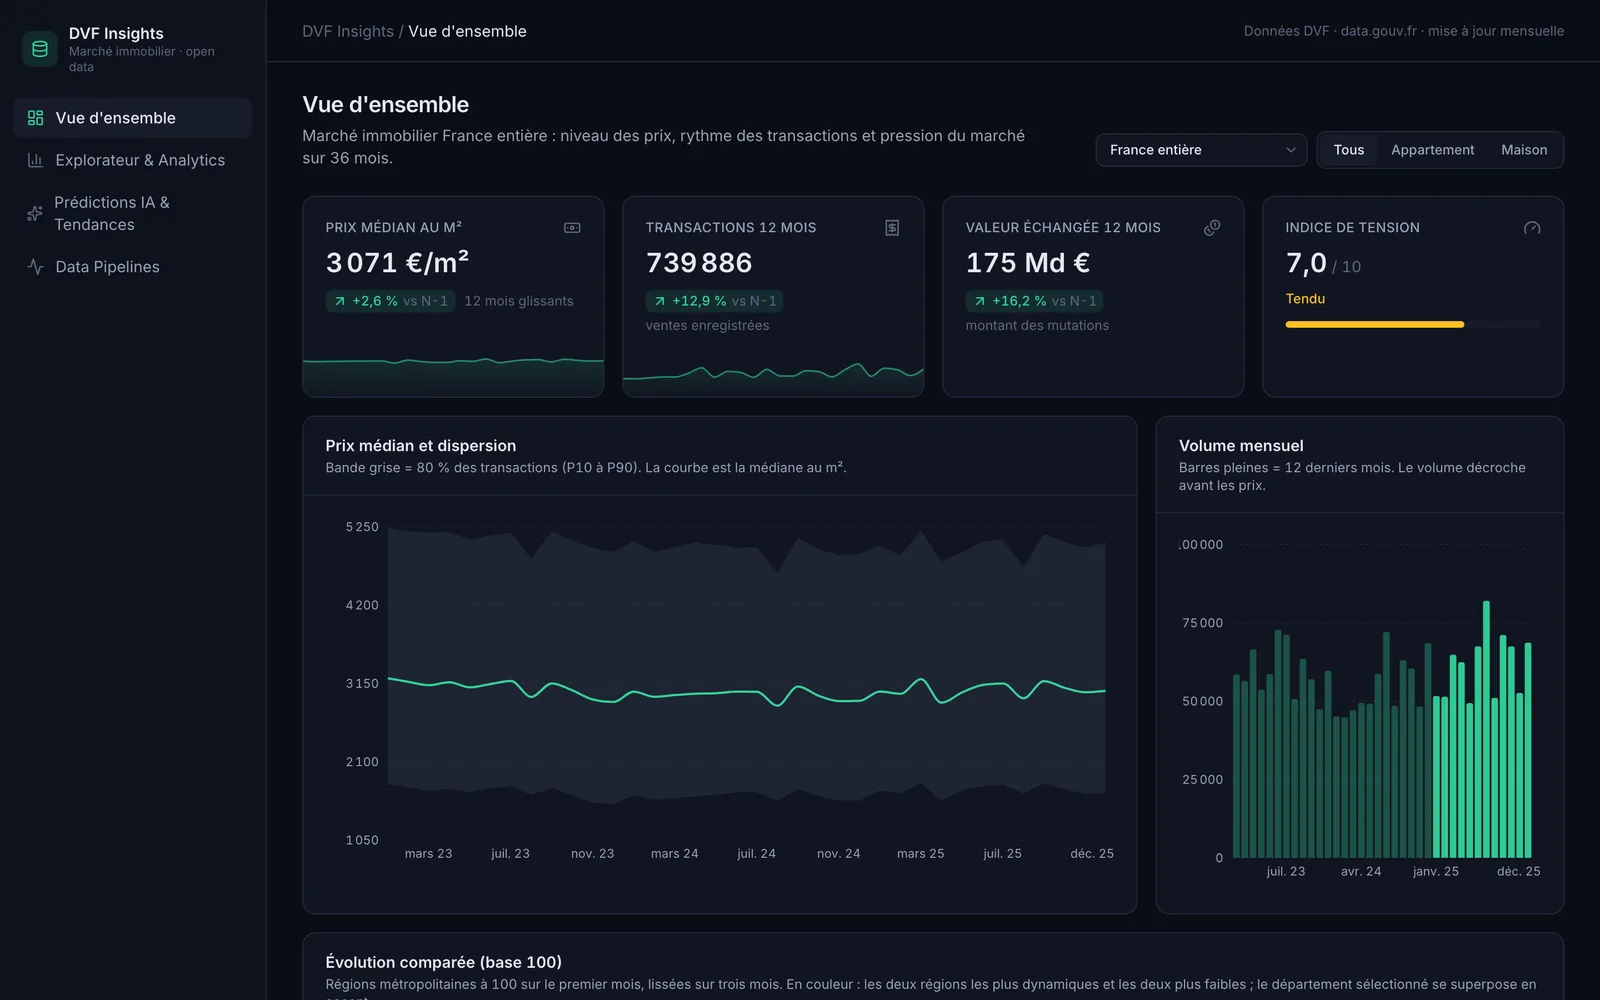The width and height of the screenshot is (1600, 1000).
Task: Click the Prix médian et dispersion heading
Action: tap(421, 446)
